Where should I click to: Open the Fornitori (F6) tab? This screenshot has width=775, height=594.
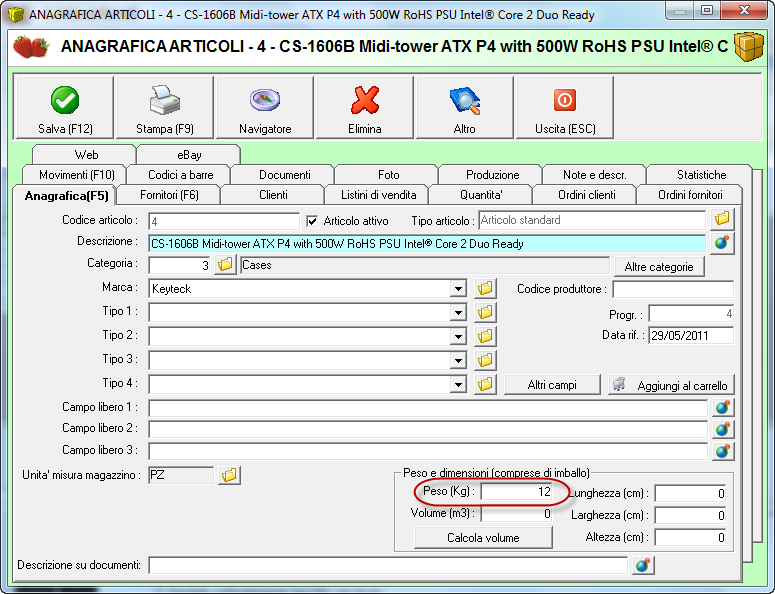(x=169, y=195)
